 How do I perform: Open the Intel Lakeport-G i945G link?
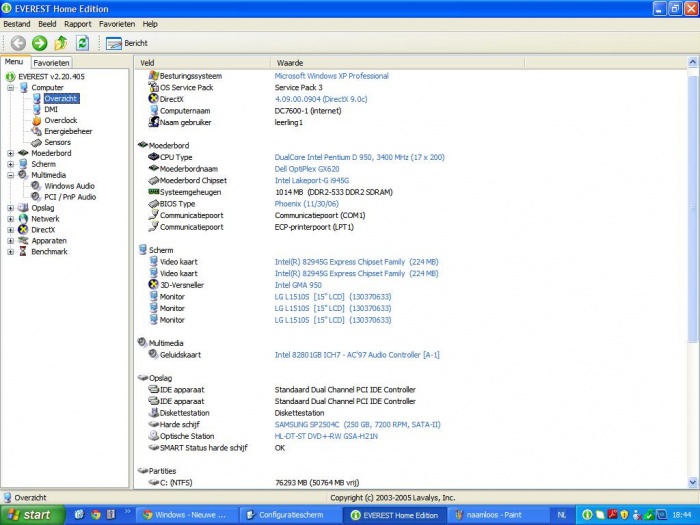coord(312,180)
